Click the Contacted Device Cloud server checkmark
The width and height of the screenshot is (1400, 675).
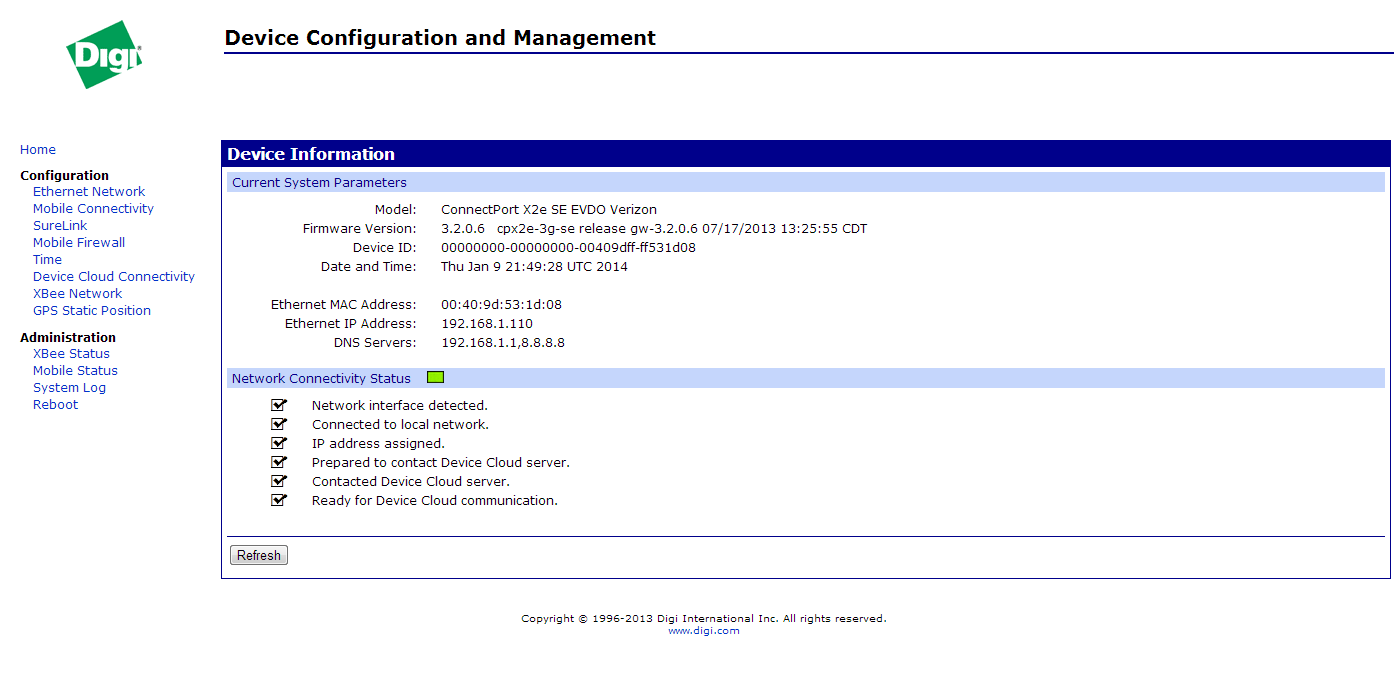279,481
